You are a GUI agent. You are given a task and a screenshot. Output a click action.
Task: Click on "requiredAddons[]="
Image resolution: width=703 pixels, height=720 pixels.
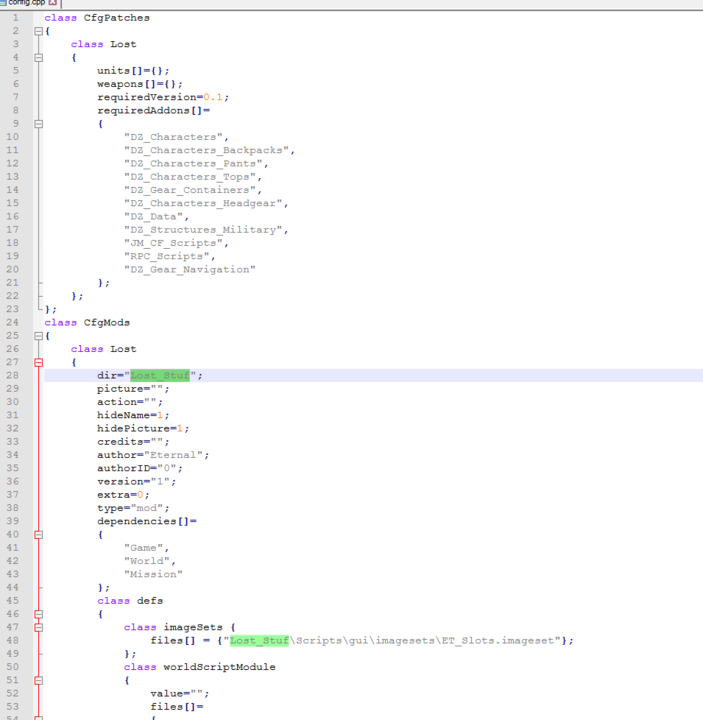[x=153, y=111]
